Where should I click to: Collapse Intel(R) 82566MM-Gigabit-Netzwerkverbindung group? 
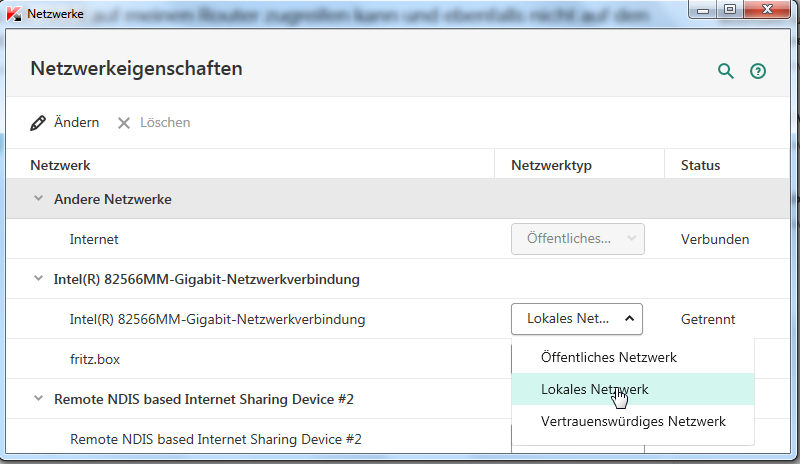[x=39, y=279]
